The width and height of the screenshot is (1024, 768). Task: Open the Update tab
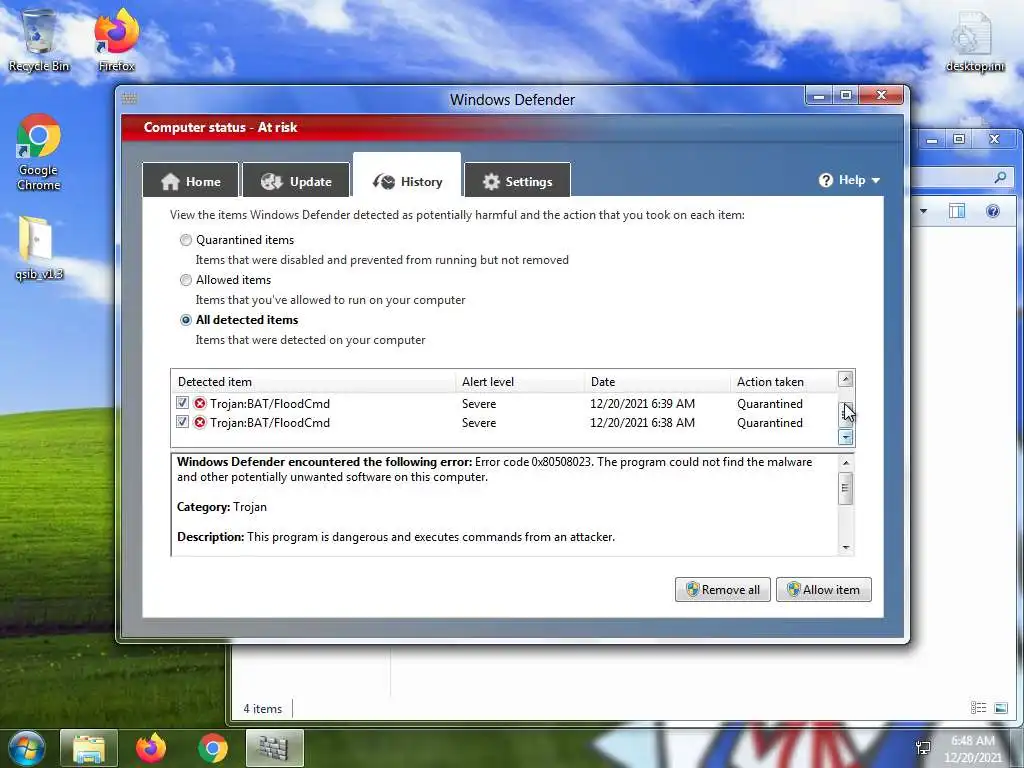(296, 182)
